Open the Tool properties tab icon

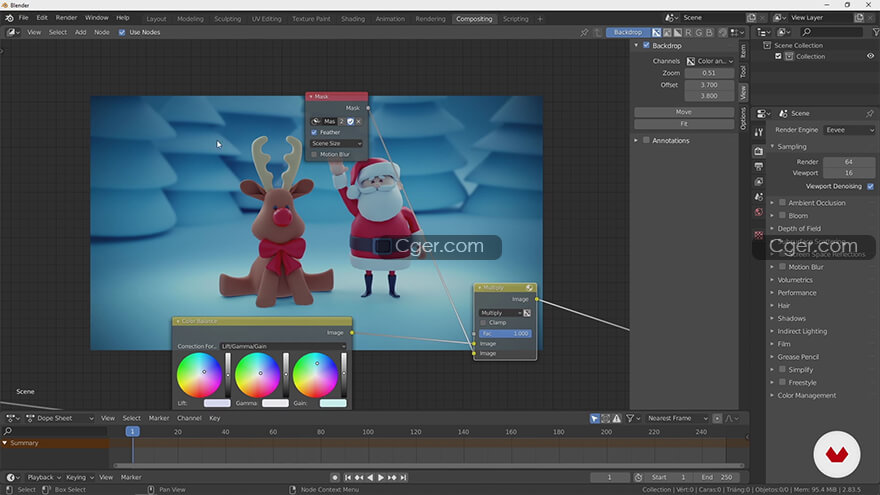759,132
